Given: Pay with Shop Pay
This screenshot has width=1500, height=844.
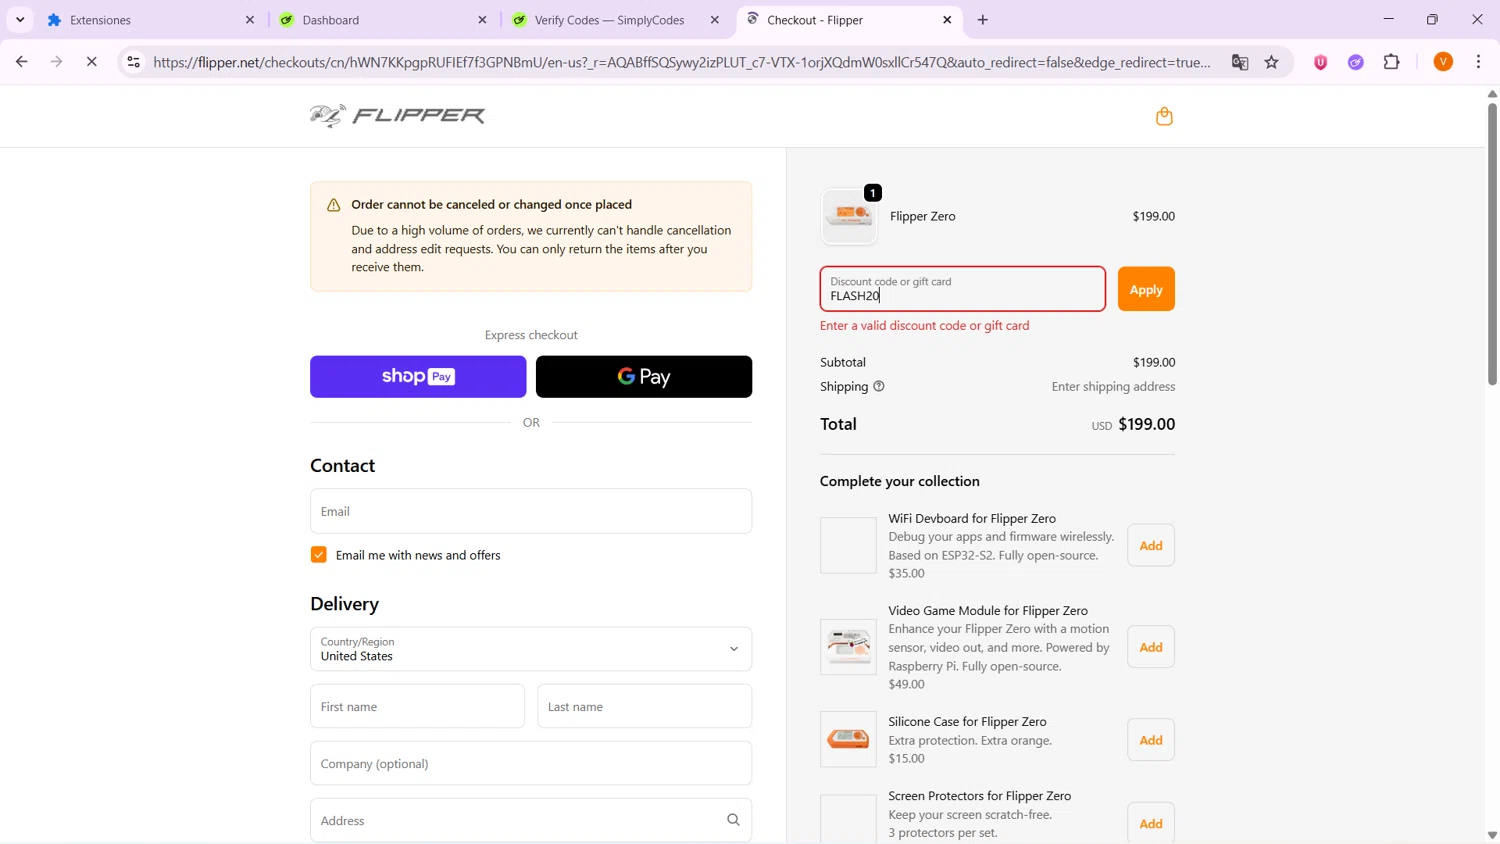Looking at the screenshot, I should pyautogui.click(x=418, y=377).
